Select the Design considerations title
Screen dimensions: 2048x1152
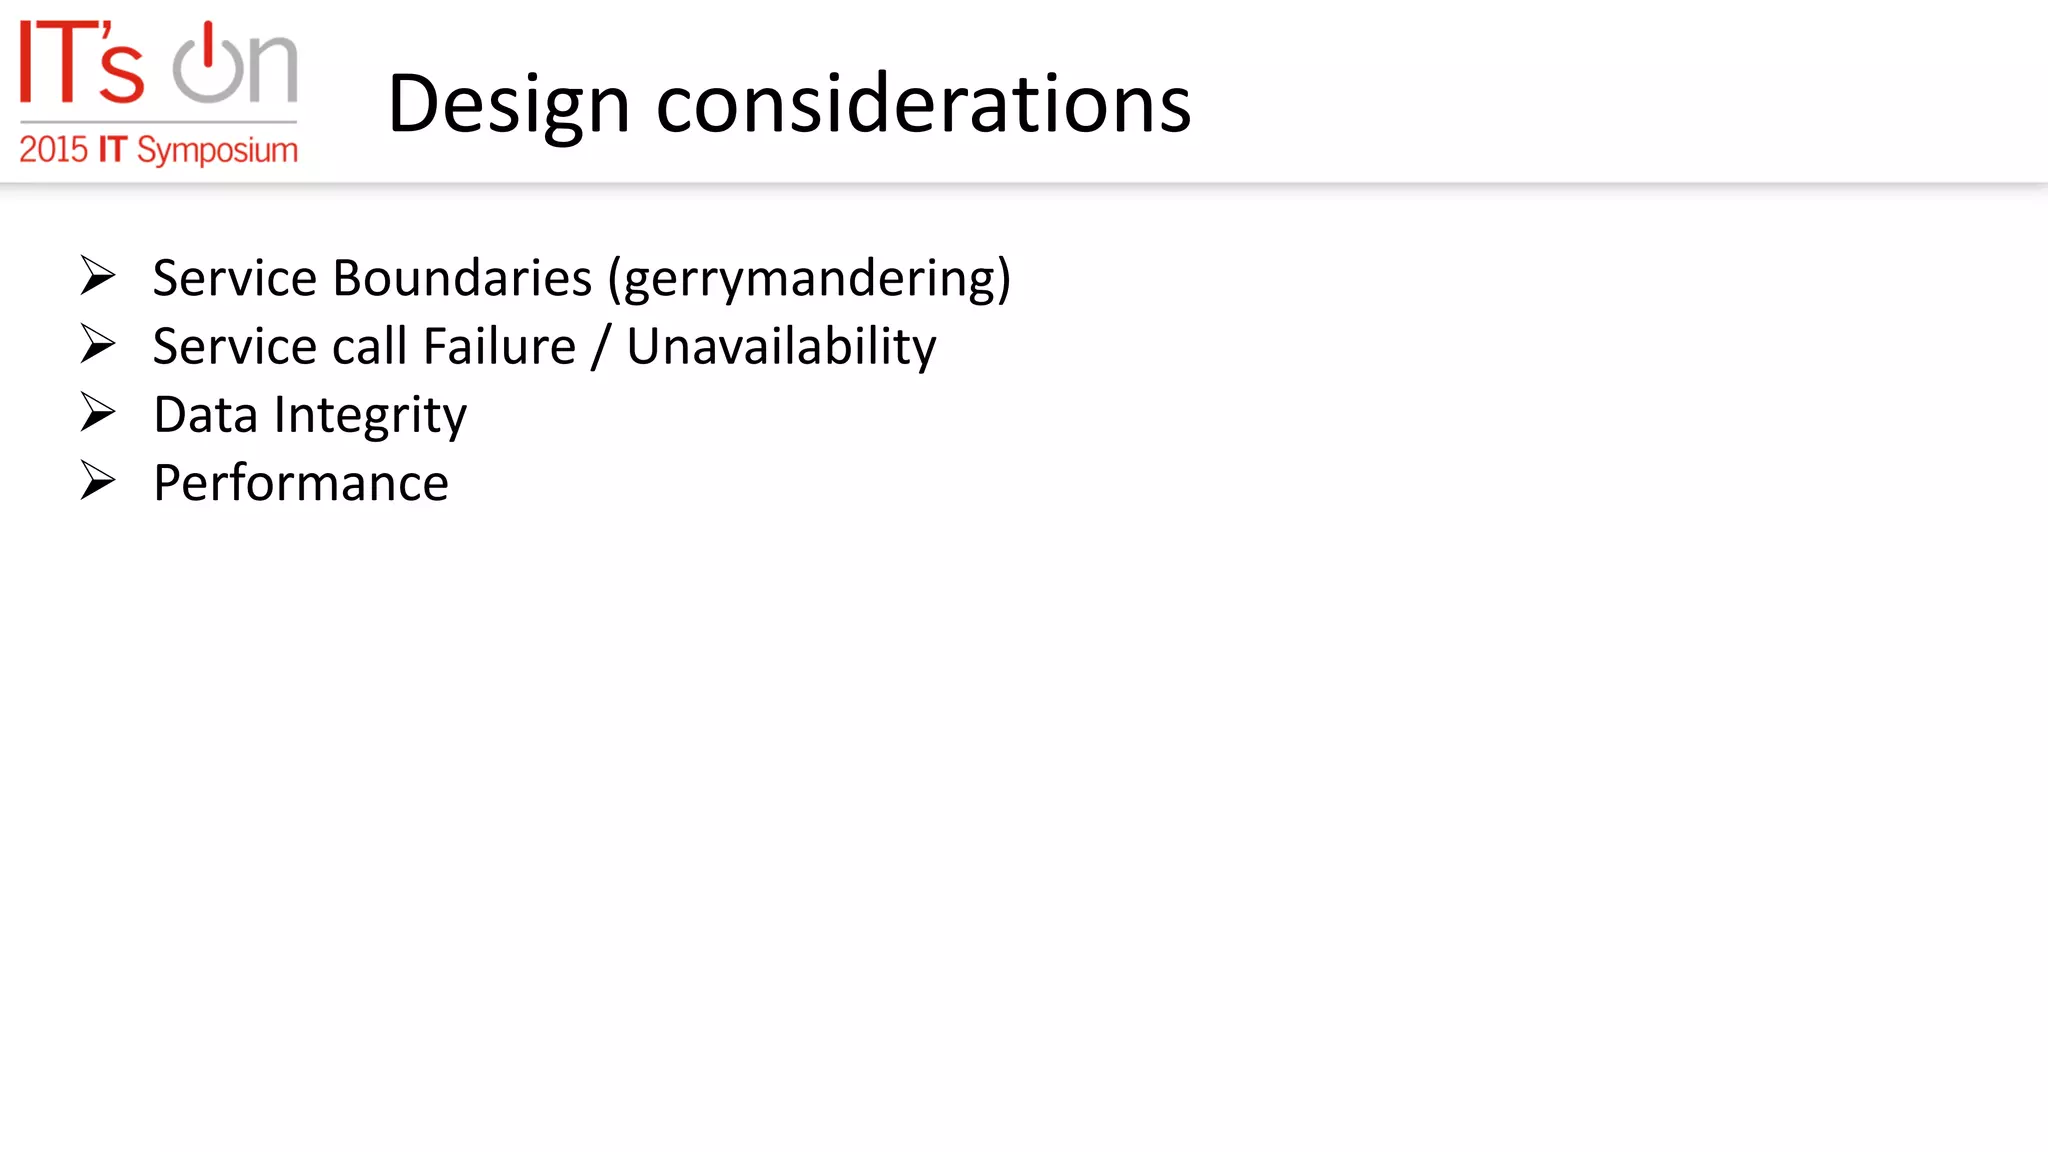pos(789,104)
